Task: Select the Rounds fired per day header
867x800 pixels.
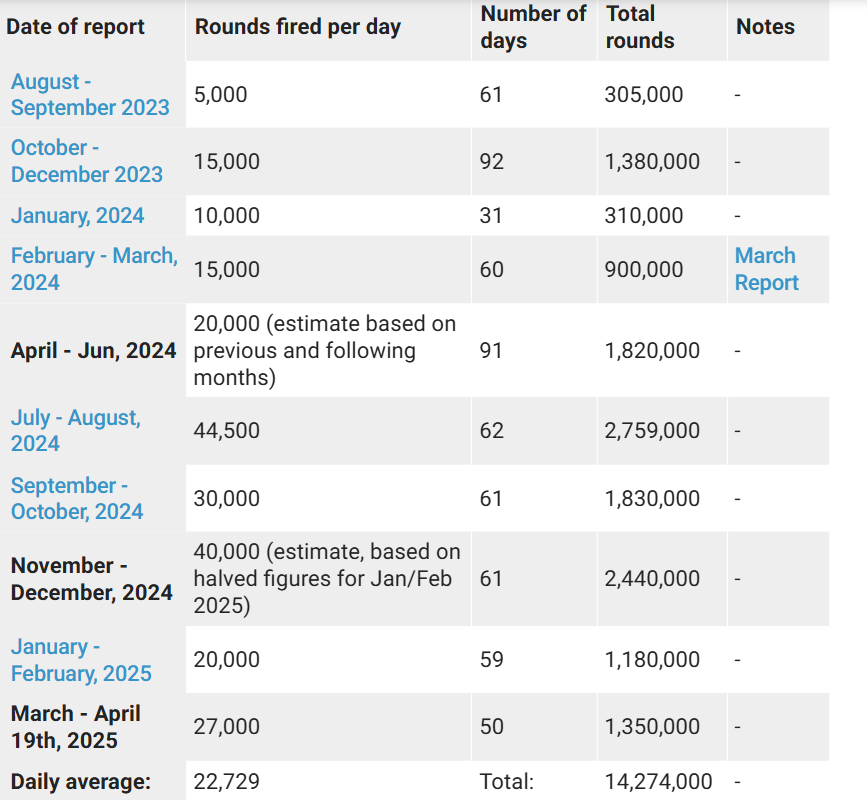Action: [x=297, y=27]
